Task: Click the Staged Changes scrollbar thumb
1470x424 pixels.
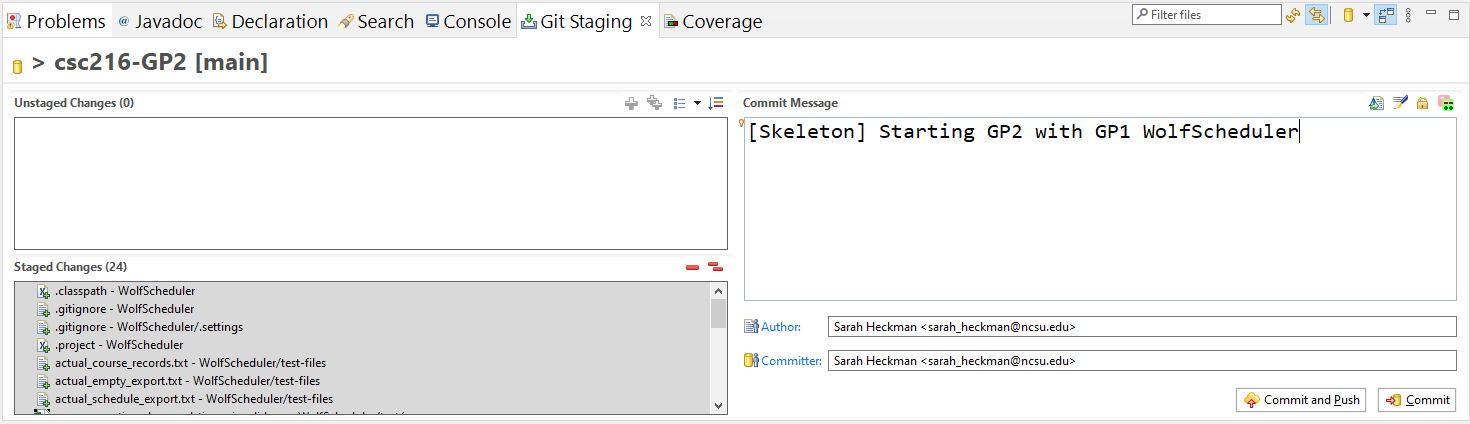Action: coord(718,314)
